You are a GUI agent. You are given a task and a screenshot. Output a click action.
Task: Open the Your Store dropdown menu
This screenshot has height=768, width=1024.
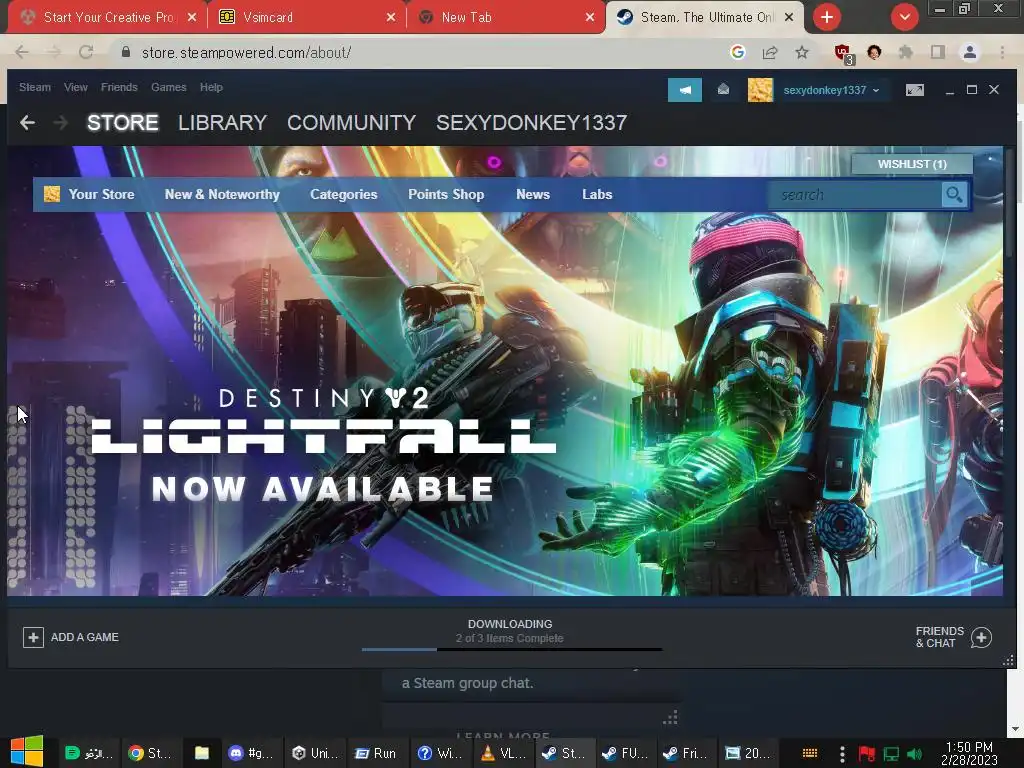101,194
